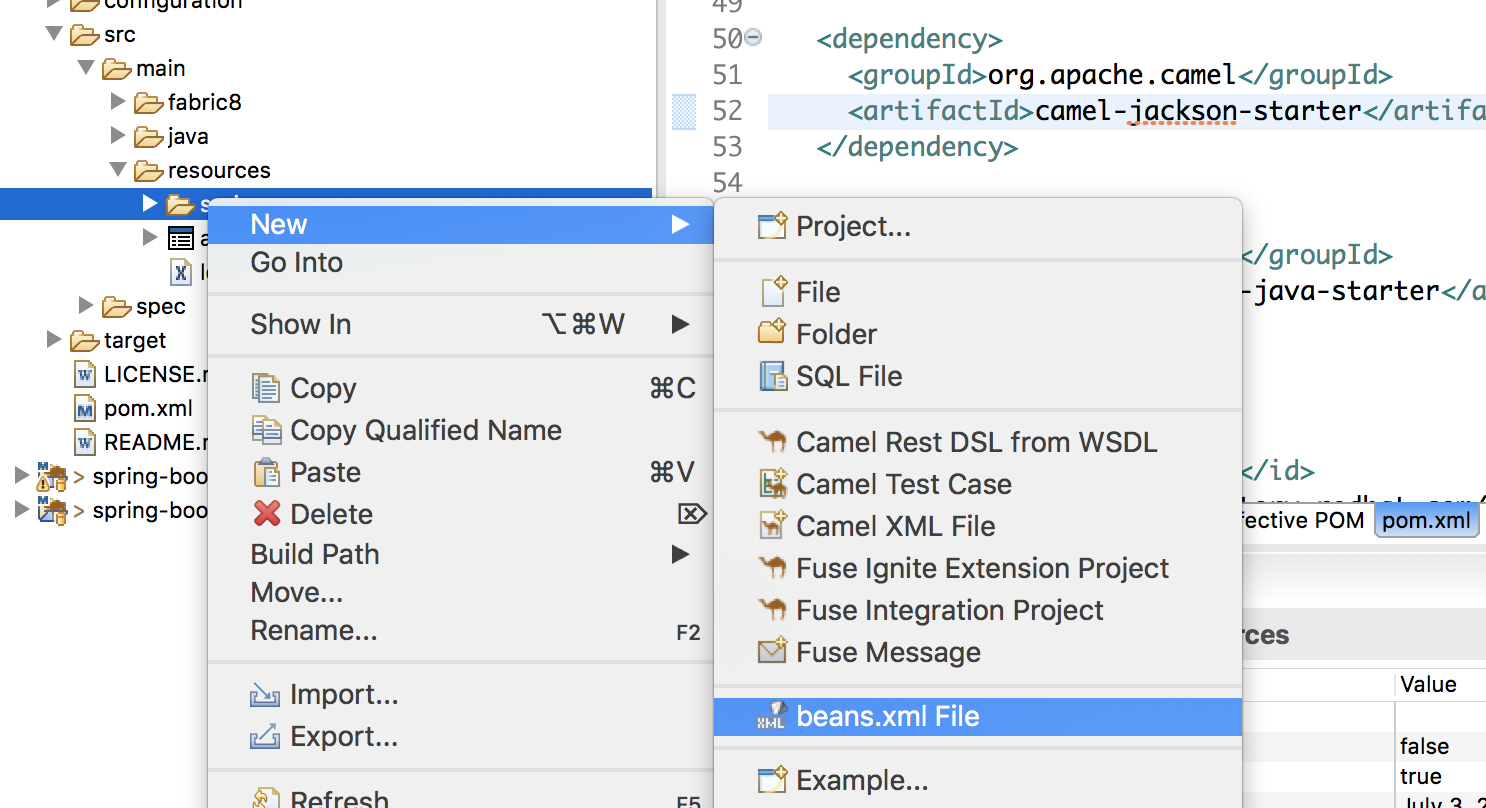Click the pom.xml Maven file icon
1486x808 pixels.
click(x=86, y=408)
